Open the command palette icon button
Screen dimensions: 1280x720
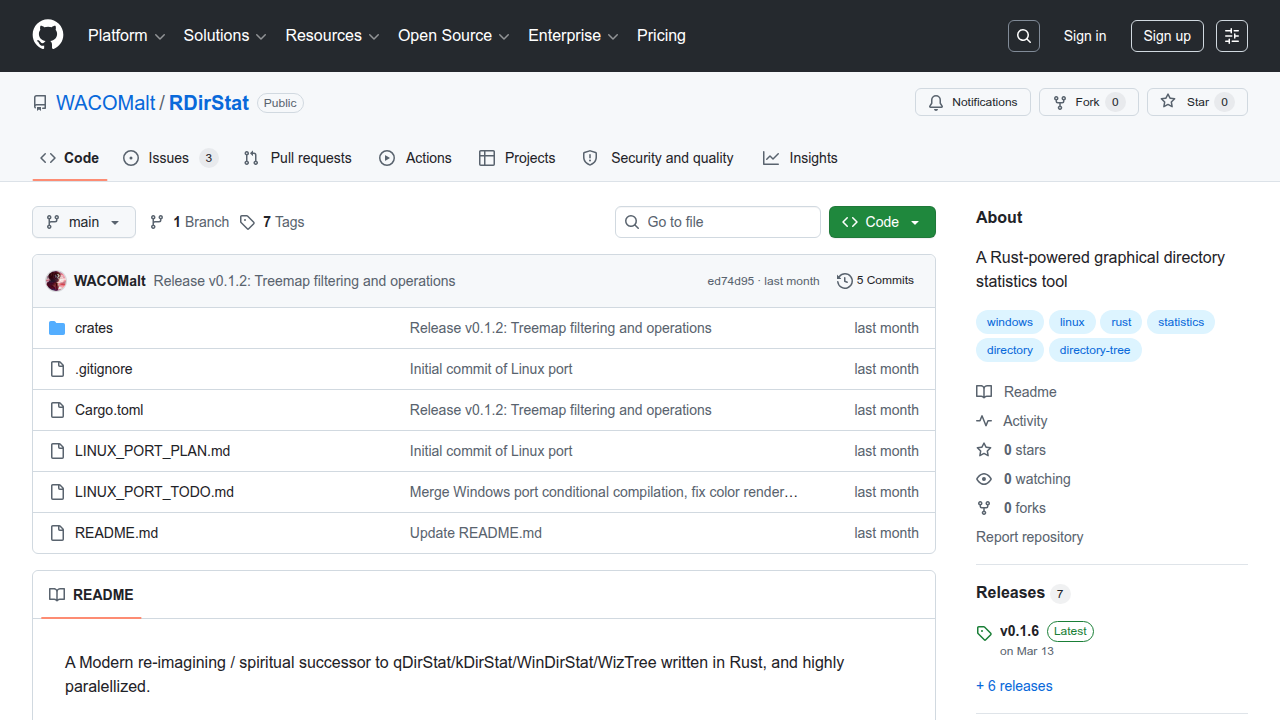tap(1232, 36)
